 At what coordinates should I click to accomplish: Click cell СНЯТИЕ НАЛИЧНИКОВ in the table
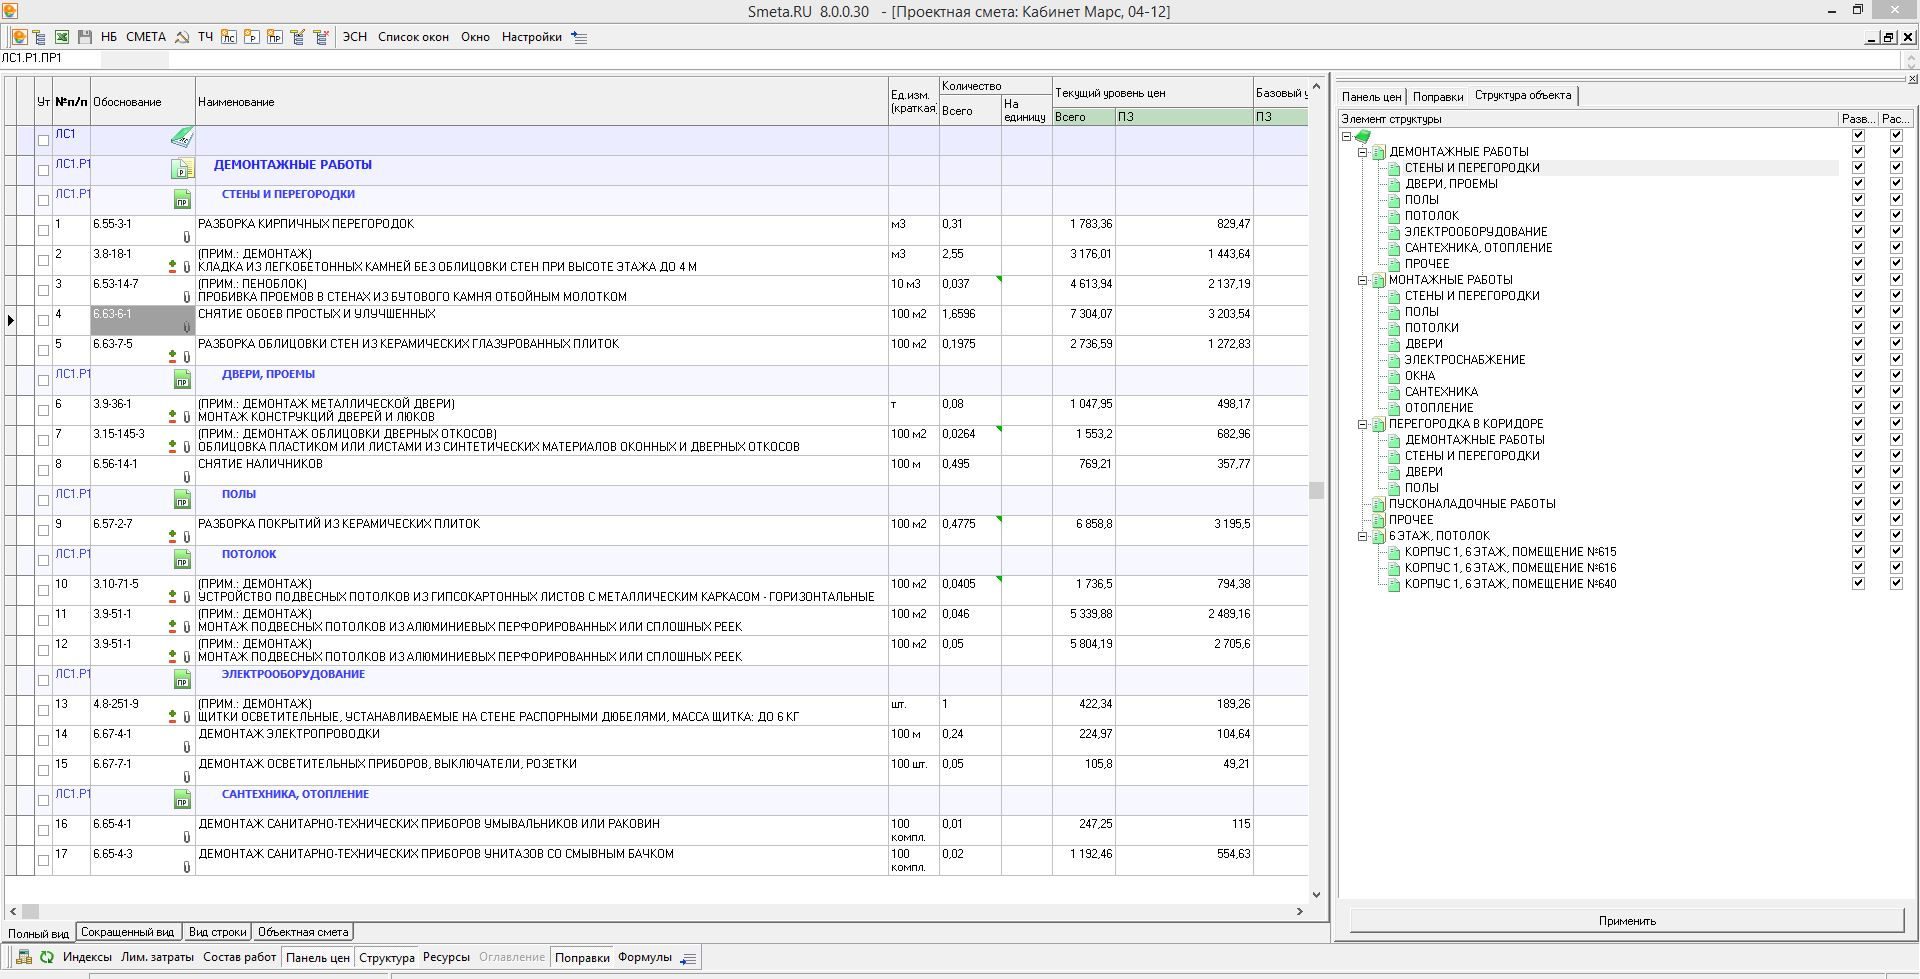[x=542, y=470]
